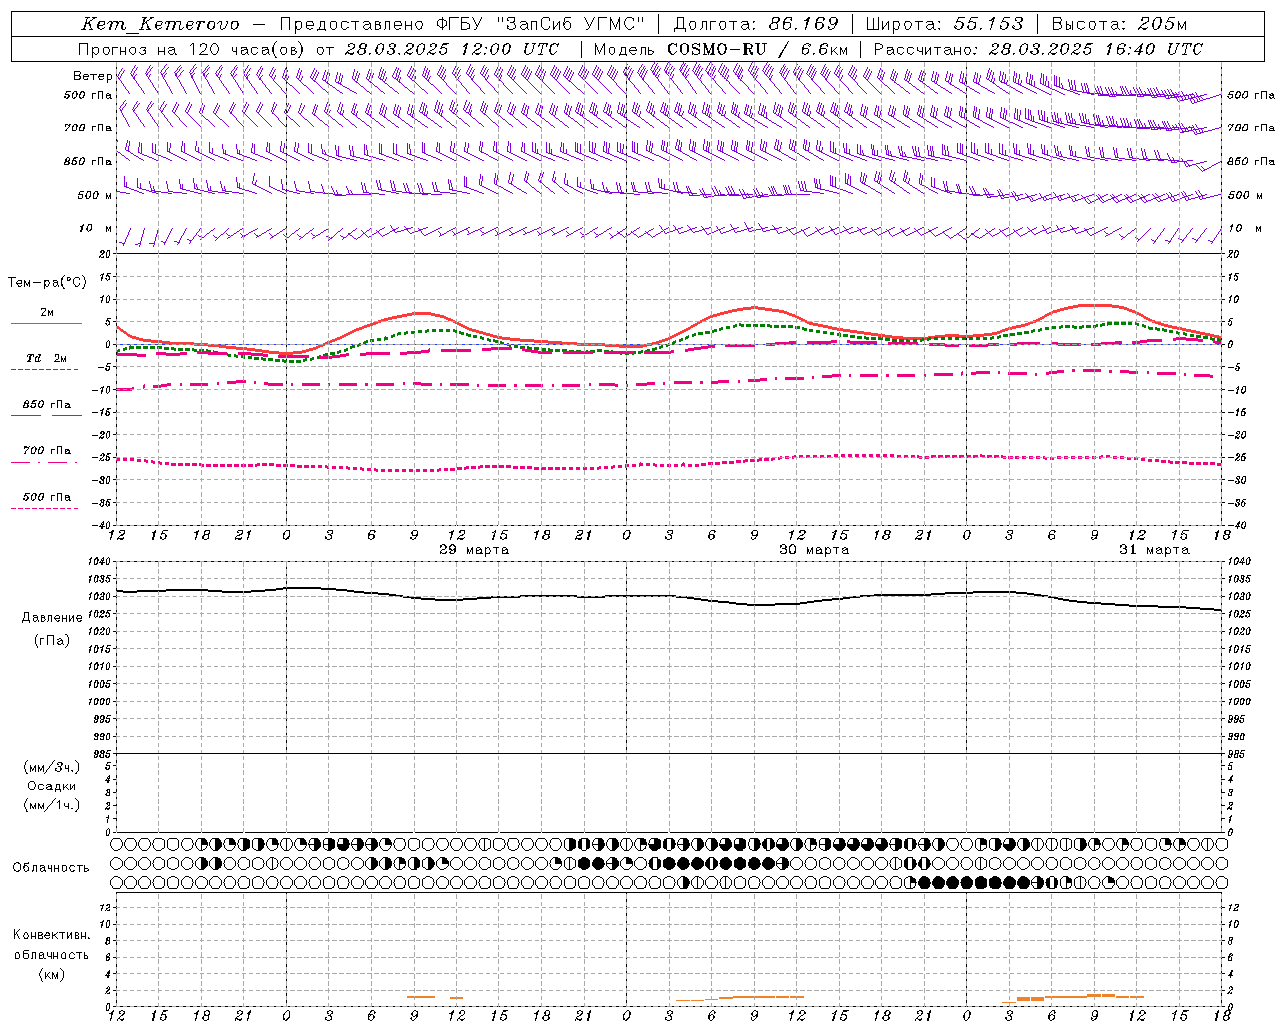Select the latitude value 55.153

click(988, 24)
